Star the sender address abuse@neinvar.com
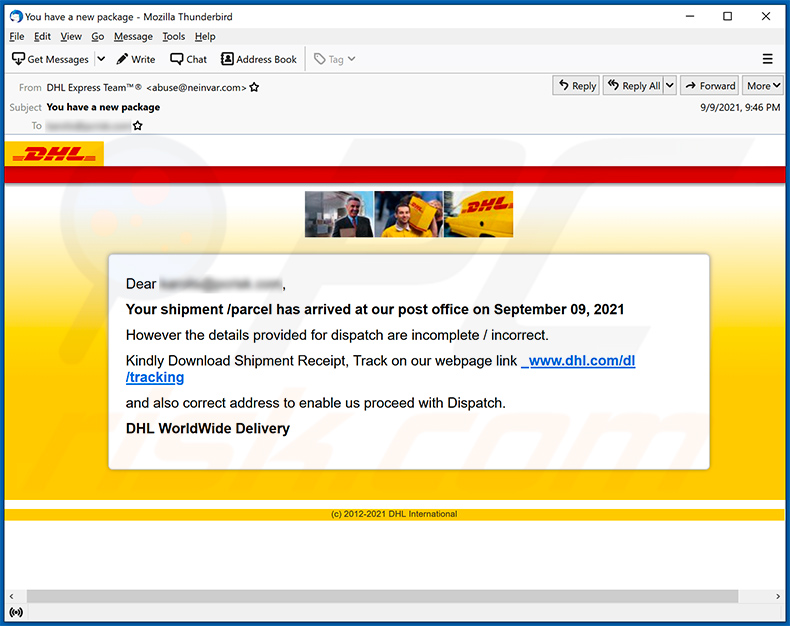The image size is (790, 626). click(x=254, y=87)
